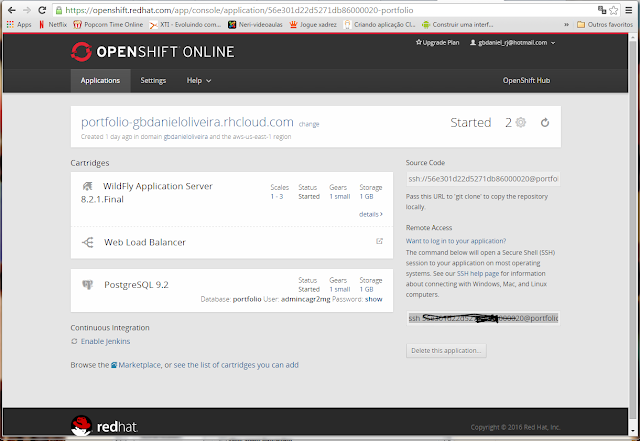Viewport: 640px width, 441px height.
Task: Click the PostgreSQL 9.2 elephant icon
Action: (x=88, y=284)
